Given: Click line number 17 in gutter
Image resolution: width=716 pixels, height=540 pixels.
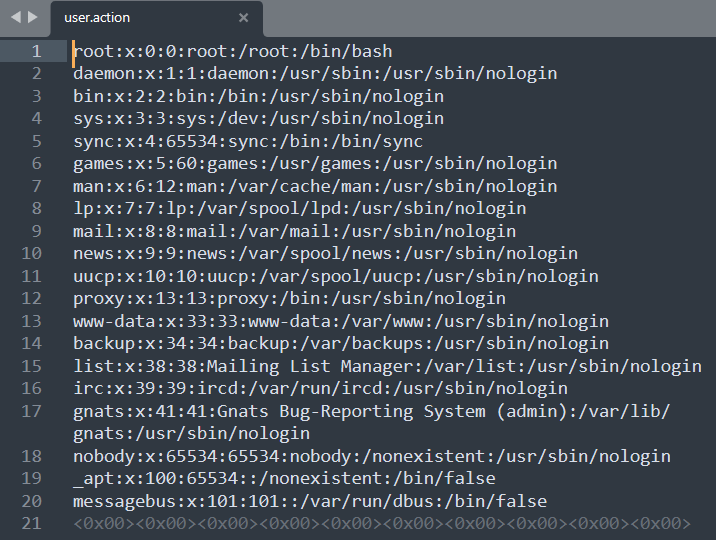Looking at the screenshot, I should coord(31,411).
